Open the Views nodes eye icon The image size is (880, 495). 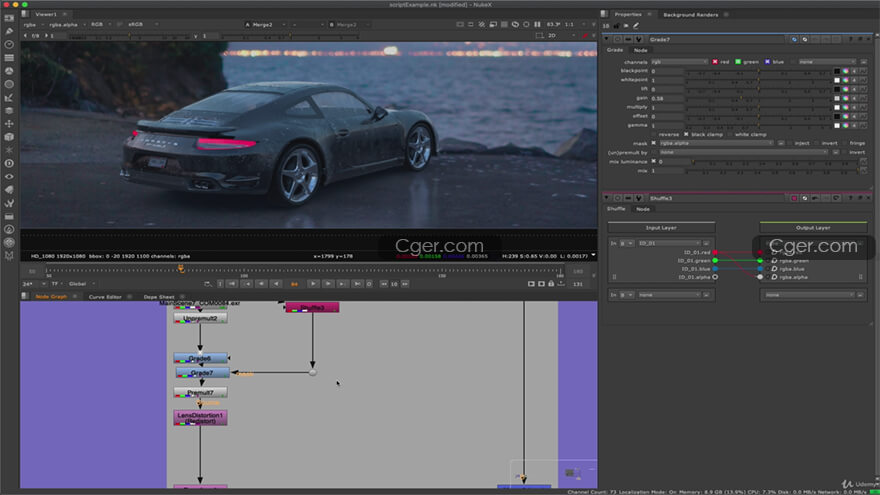(9, 176)
